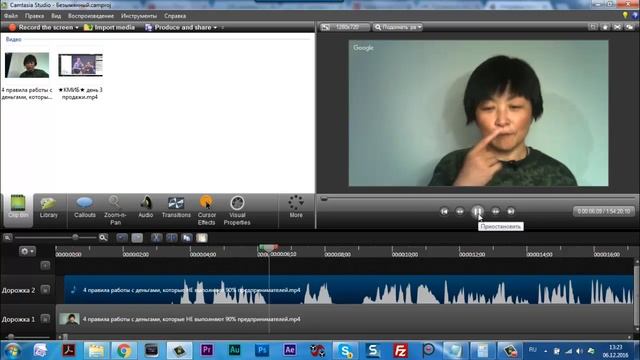Open the Инструменты menu
The width and height of the screenshot is (640, 360).
[139, 16]
